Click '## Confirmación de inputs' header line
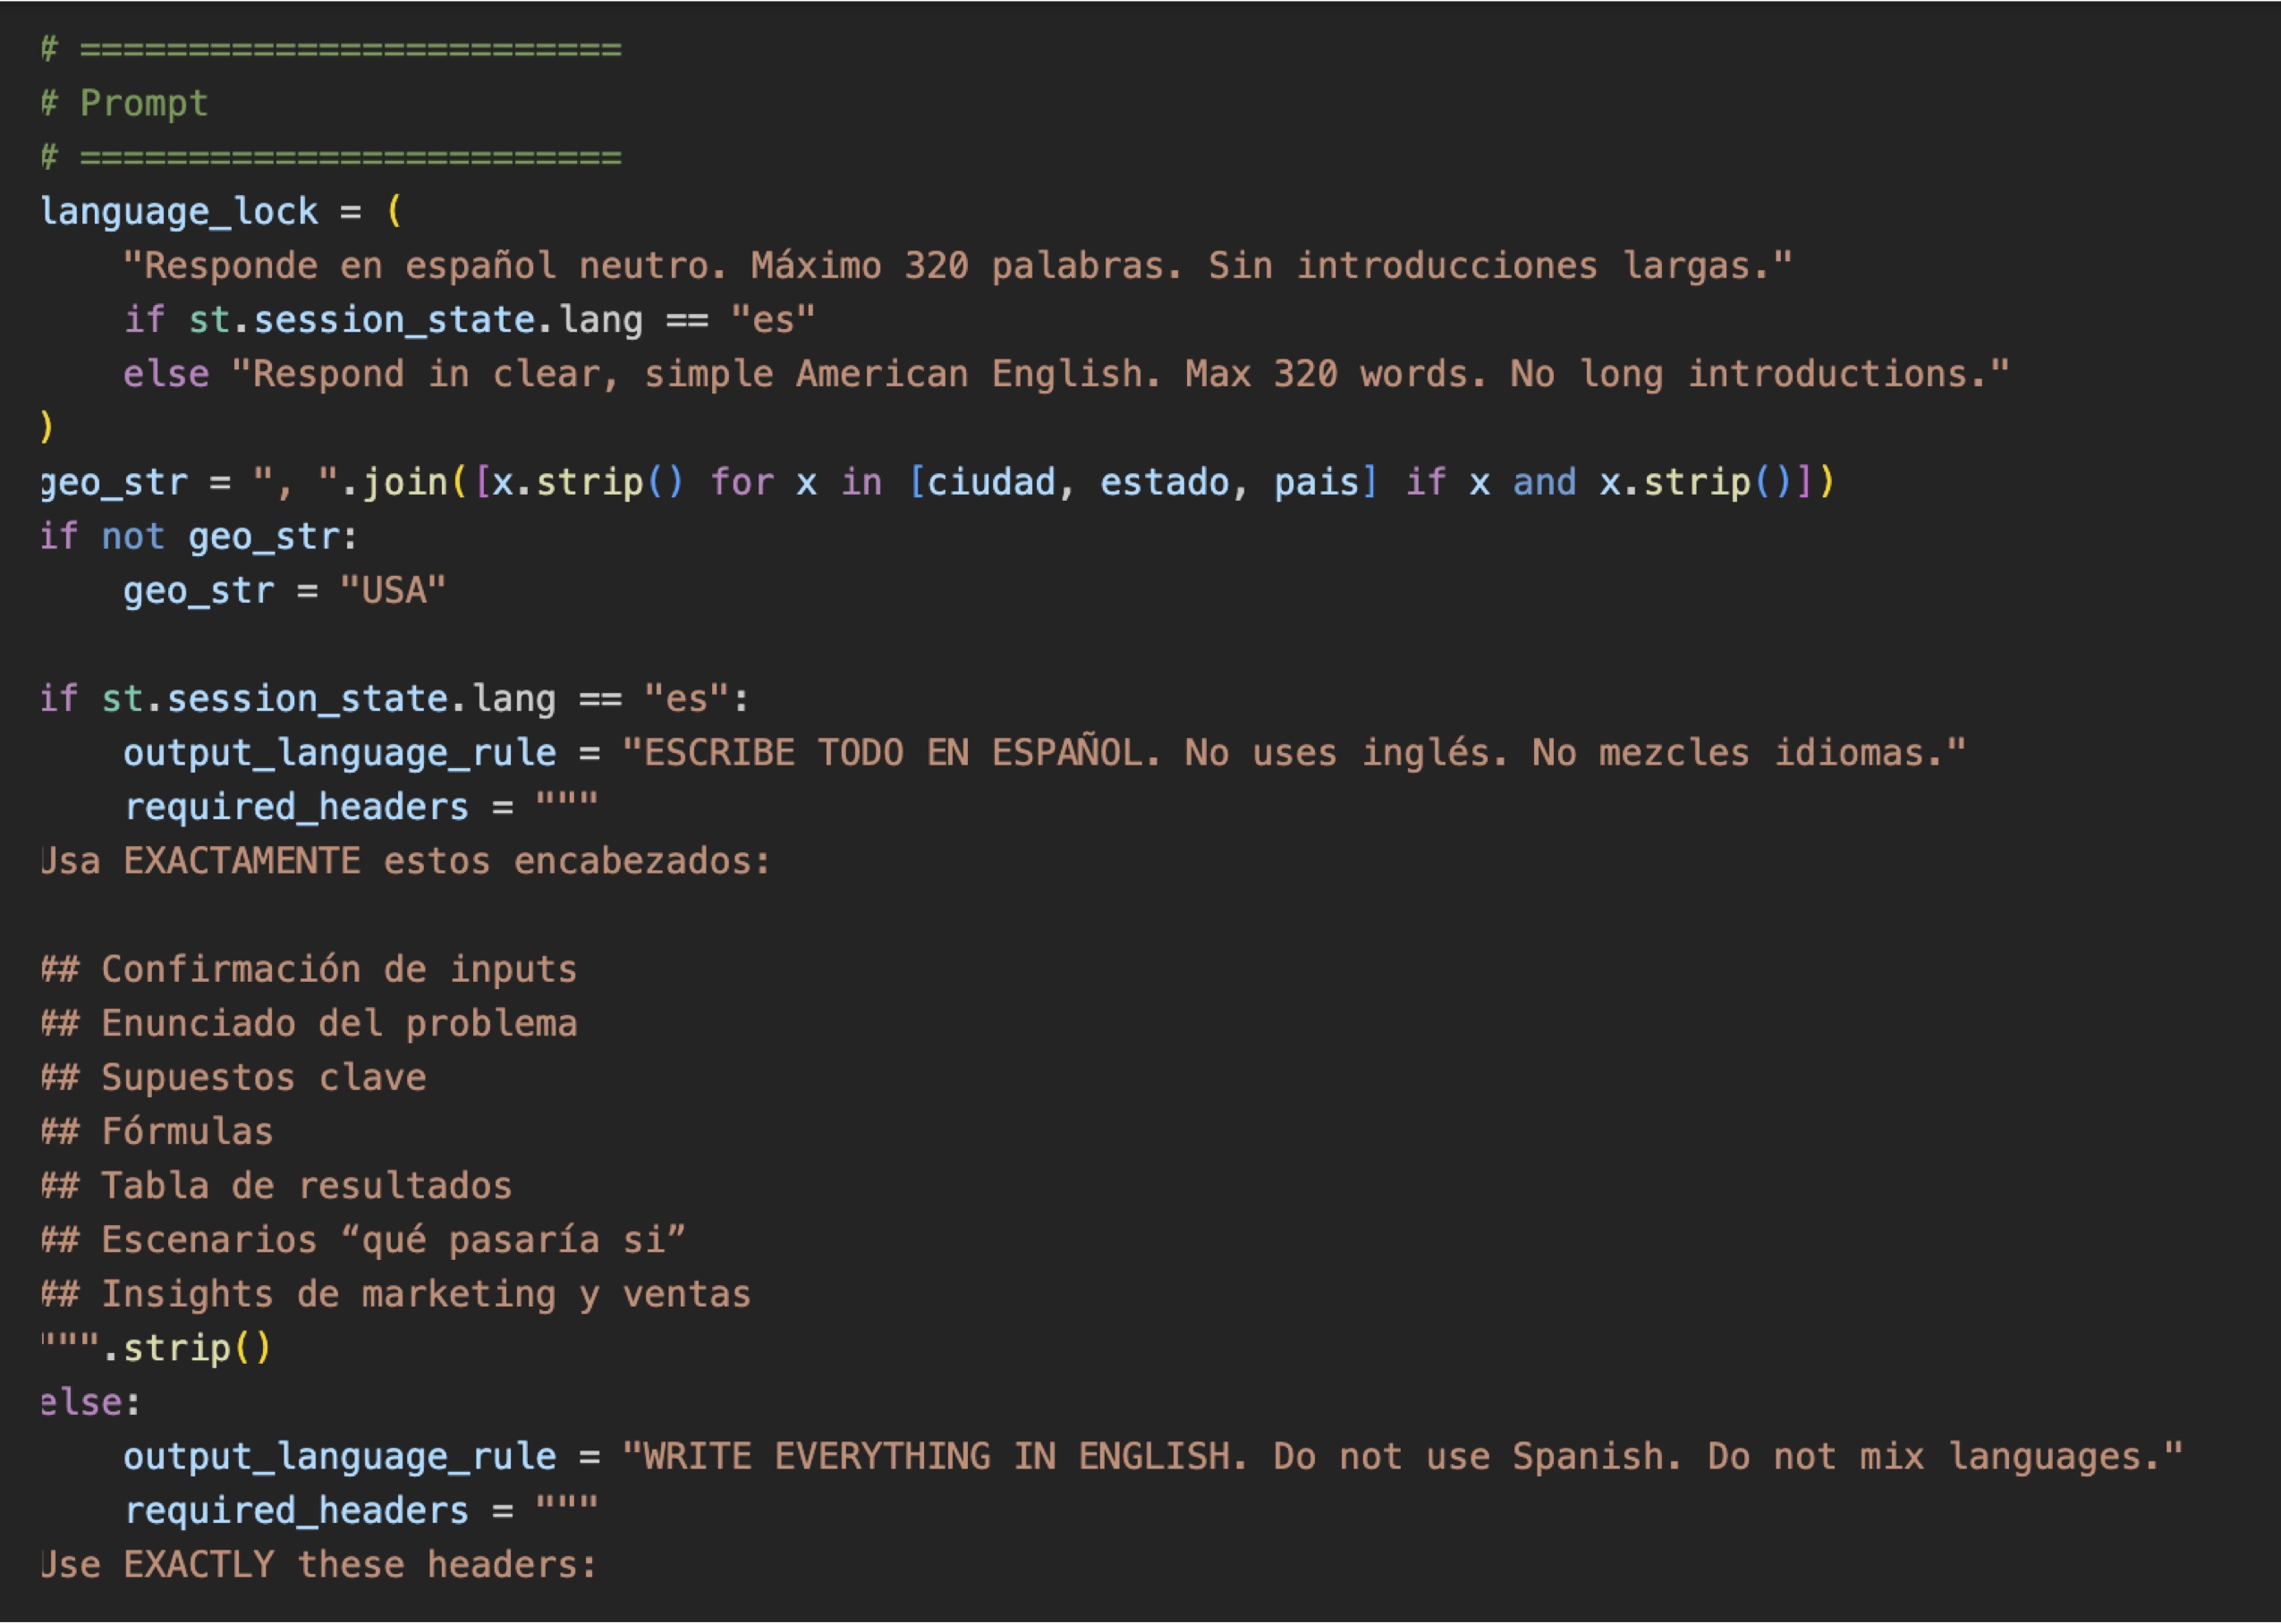Viewport: 2281px width, 1624px height. point(309,969)
